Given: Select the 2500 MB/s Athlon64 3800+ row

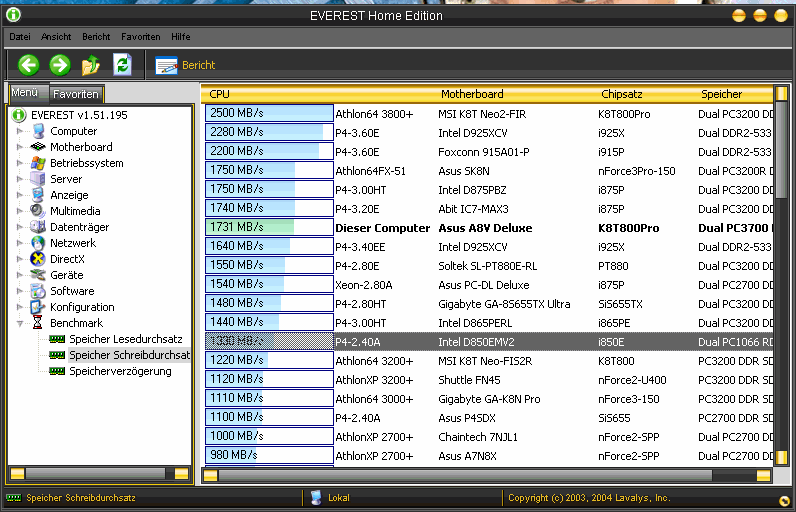Looking at the screenshot, I should pos(488,114).
